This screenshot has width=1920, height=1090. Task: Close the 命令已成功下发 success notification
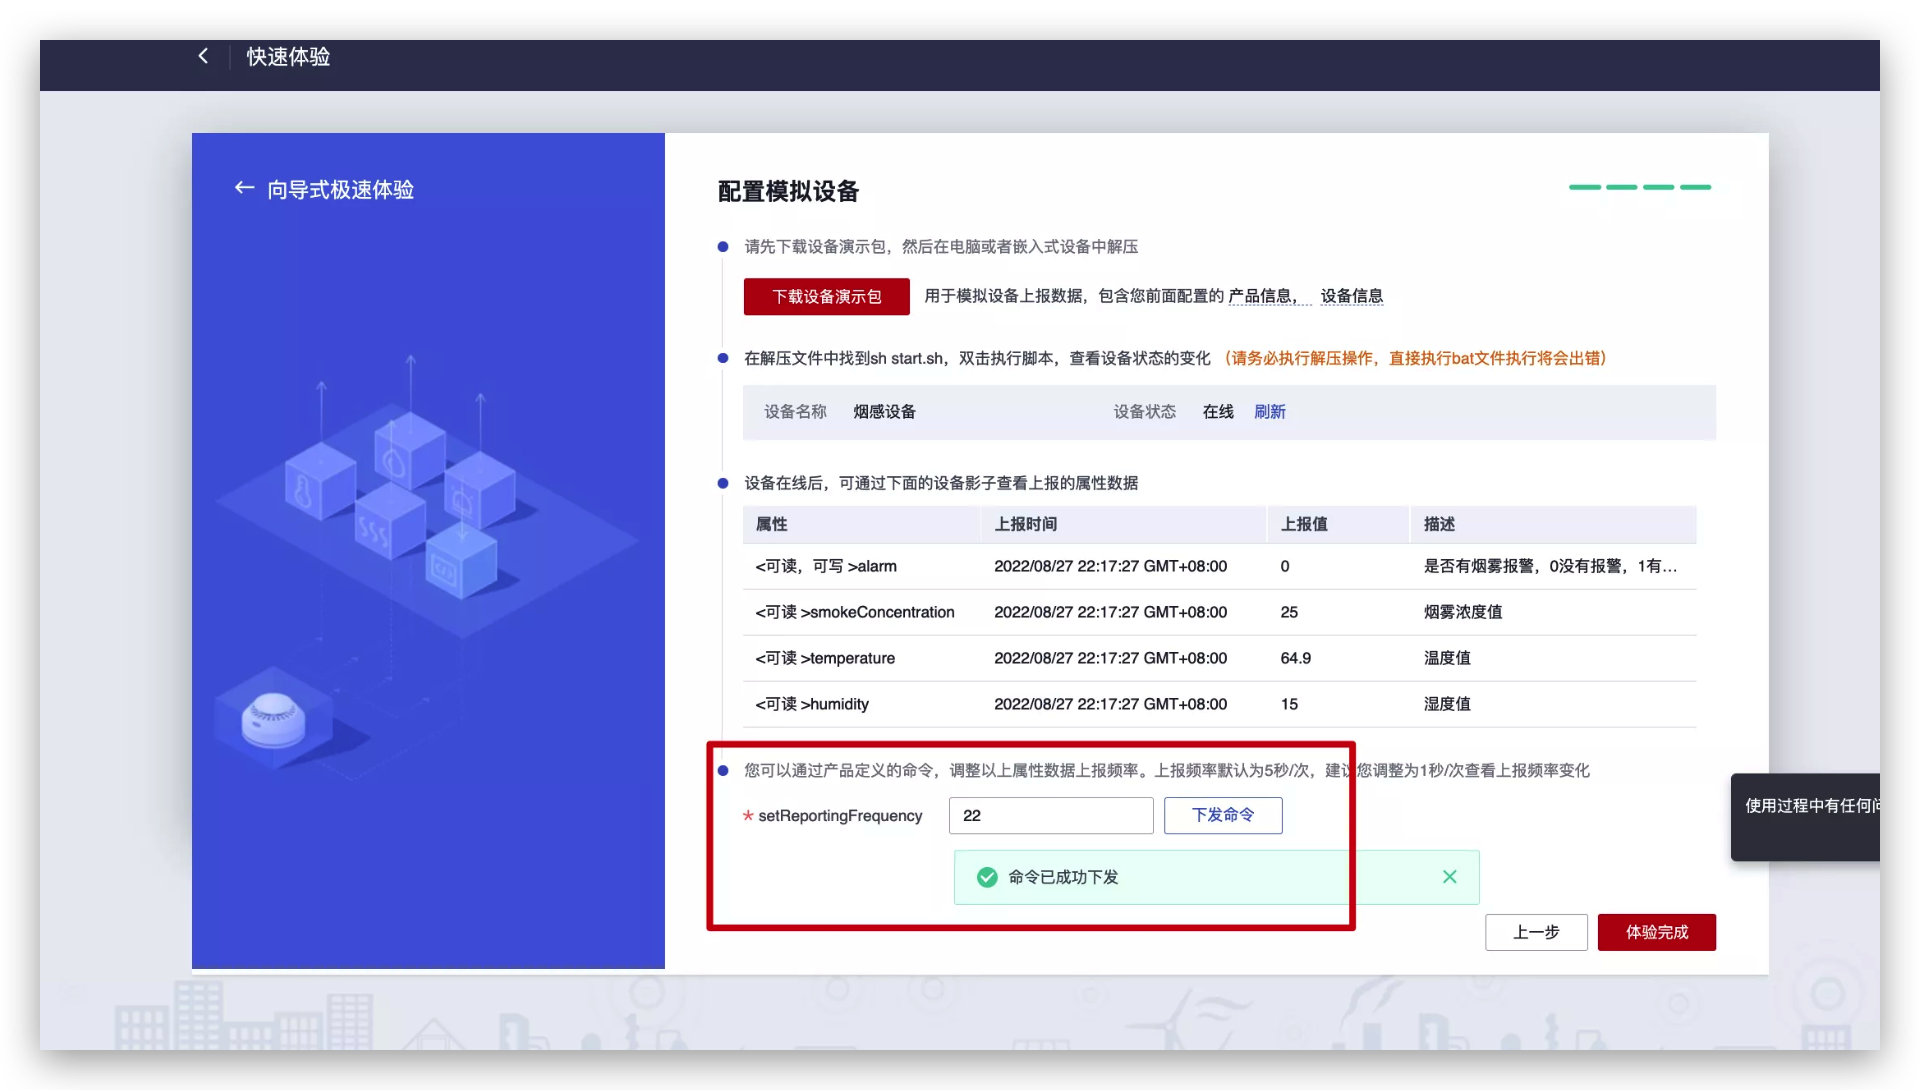point(1449,877)
